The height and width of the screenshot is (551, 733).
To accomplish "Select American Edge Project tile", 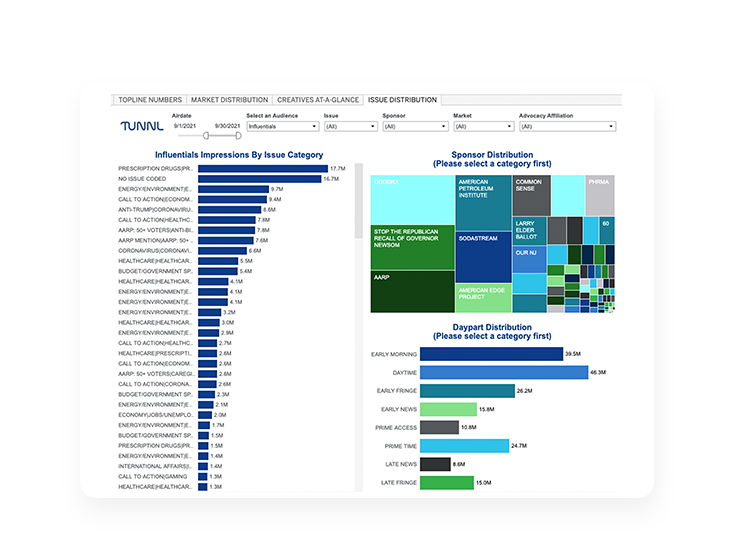I will point(483,298).
